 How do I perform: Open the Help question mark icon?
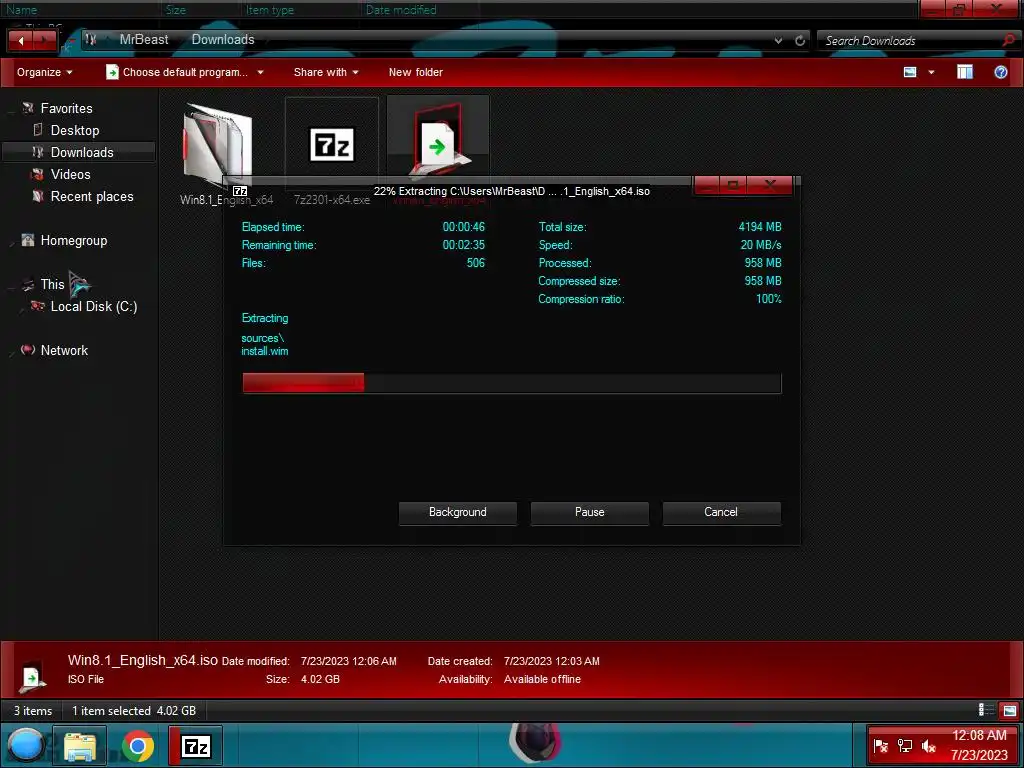coord(1000,72)
